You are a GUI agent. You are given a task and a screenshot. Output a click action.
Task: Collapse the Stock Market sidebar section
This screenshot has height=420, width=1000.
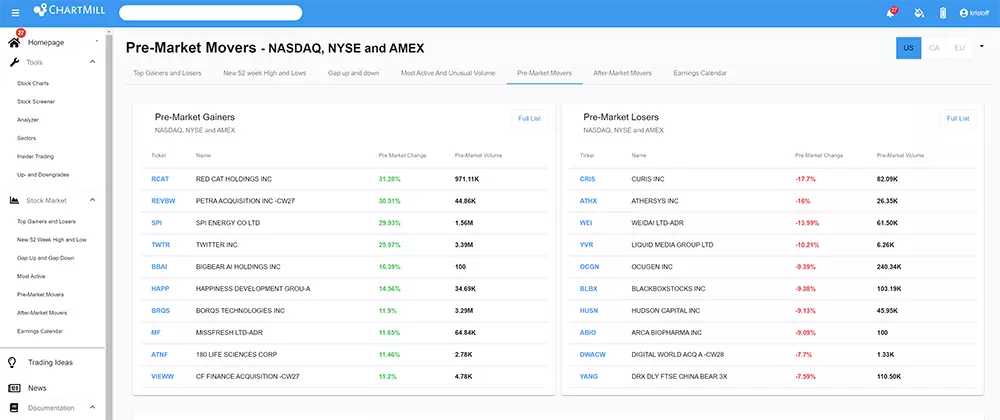tap(92, 200)
